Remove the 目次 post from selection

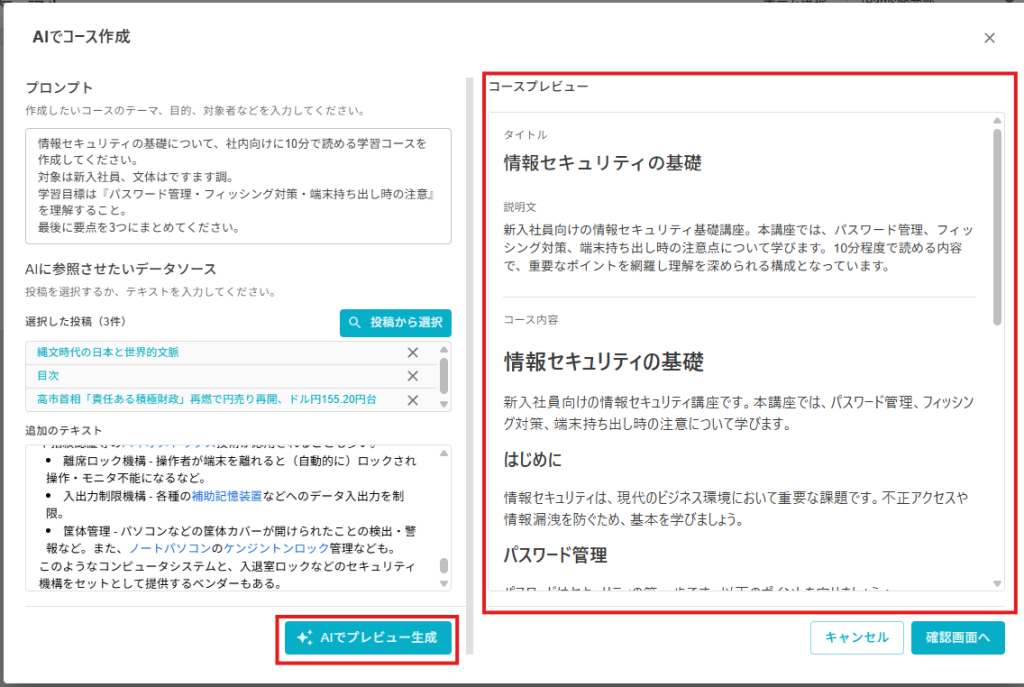coord(412,376)
